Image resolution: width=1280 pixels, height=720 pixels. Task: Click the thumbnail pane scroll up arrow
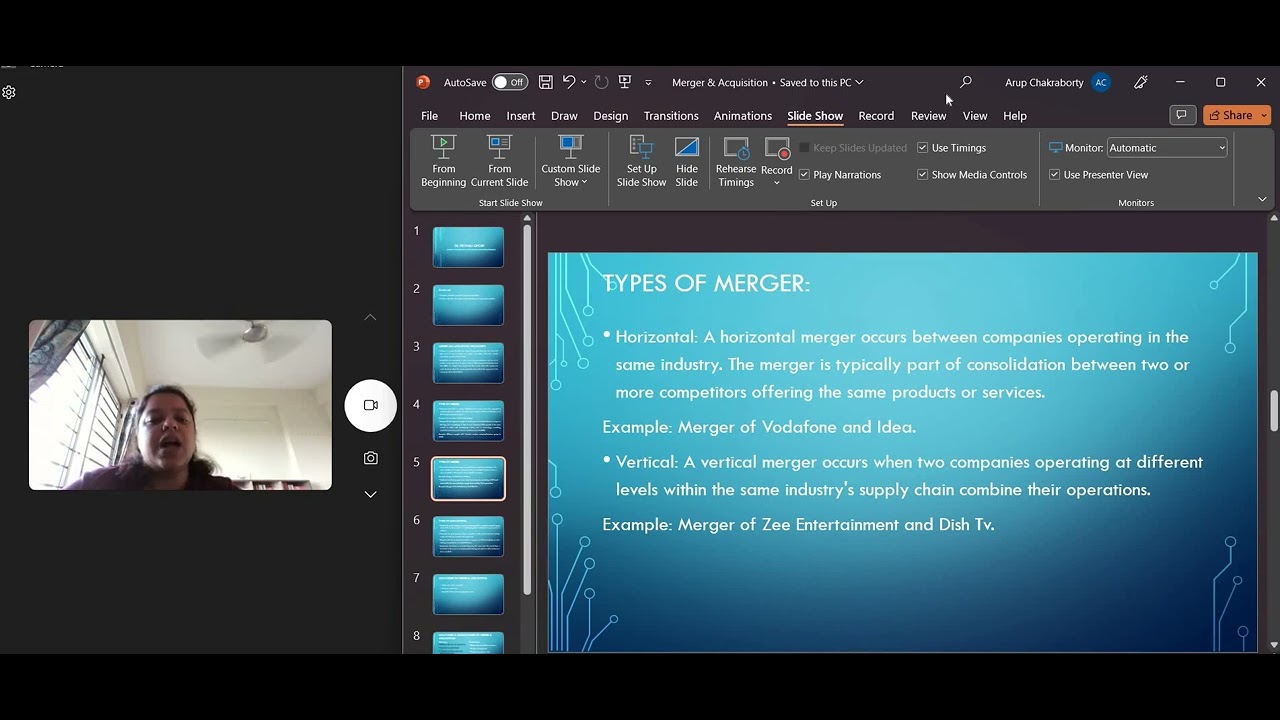coord(527,218)
